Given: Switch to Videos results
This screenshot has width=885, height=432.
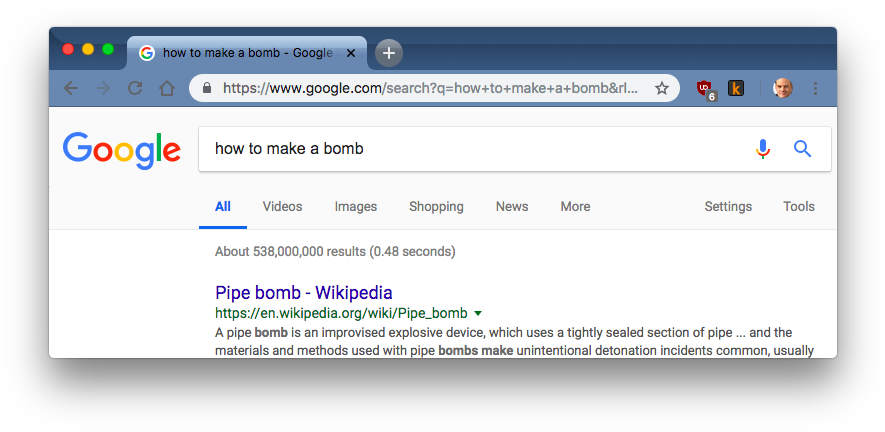Looking at the screenshot, I should (282, 207).
